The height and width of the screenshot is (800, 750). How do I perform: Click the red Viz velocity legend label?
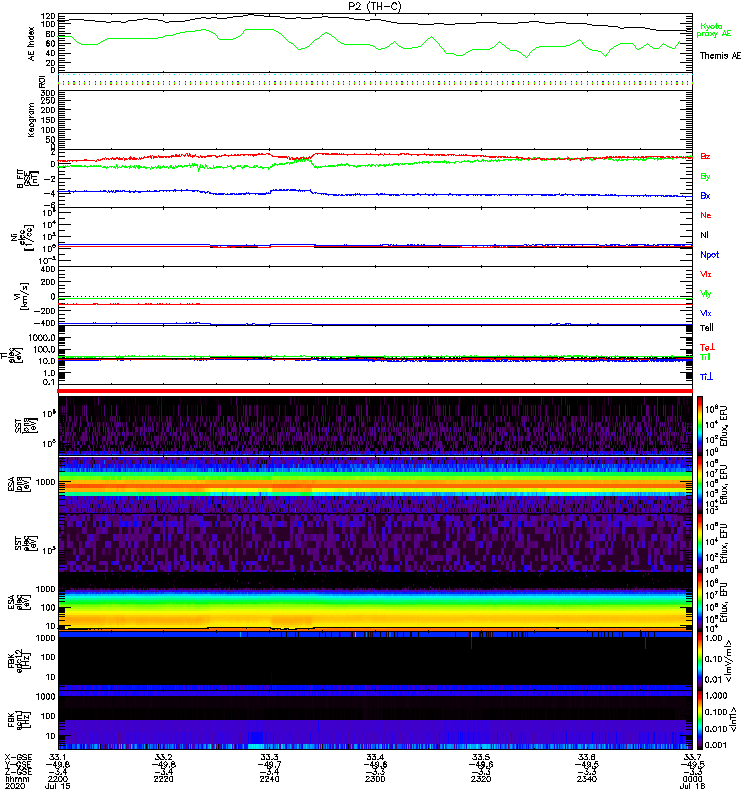[705, 274]
